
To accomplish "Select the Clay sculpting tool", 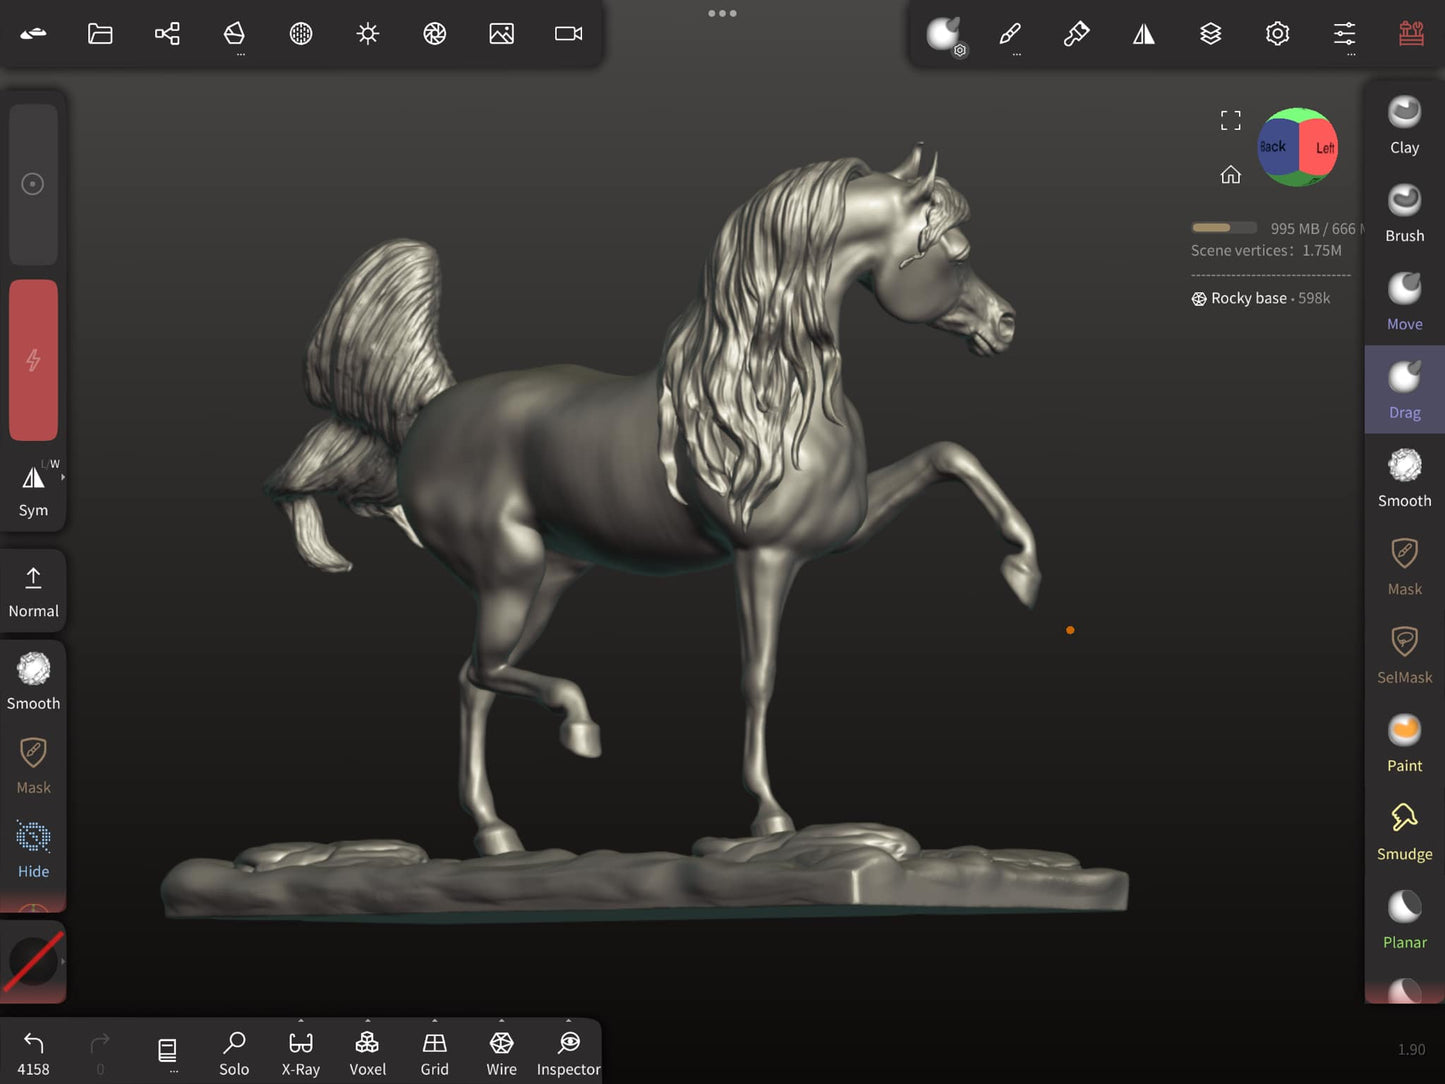I will (x=1404, y=125).
